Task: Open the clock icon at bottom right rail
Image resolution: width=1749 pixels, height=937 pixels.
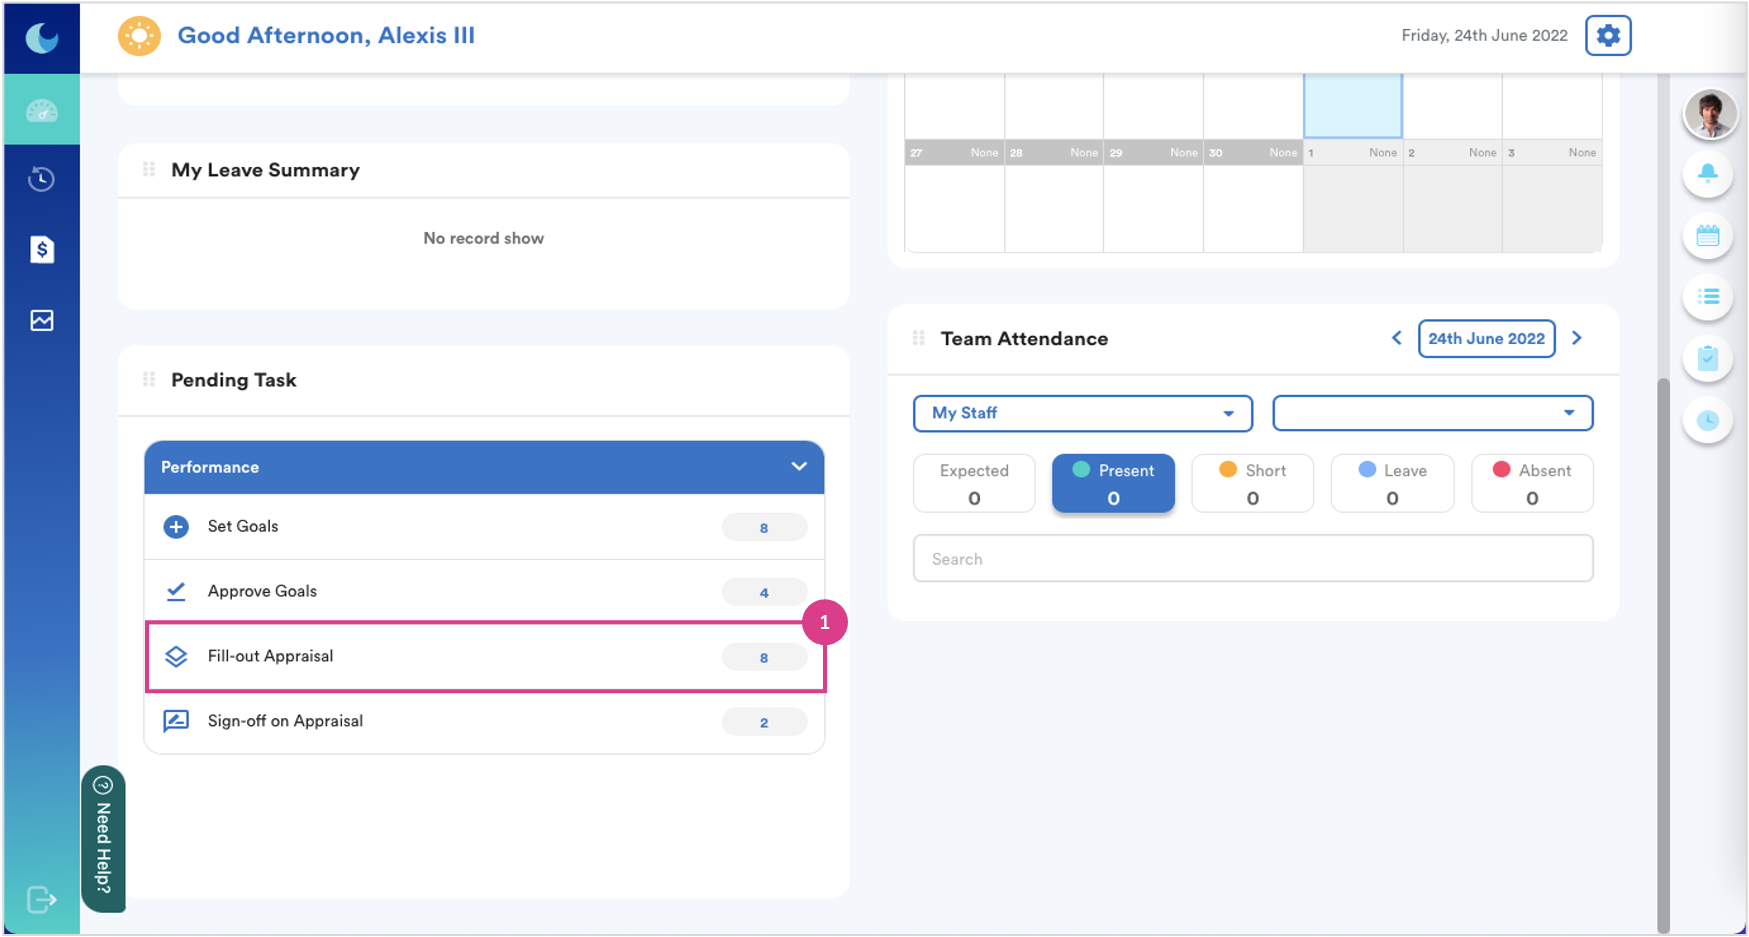Action: [1708, 421]
